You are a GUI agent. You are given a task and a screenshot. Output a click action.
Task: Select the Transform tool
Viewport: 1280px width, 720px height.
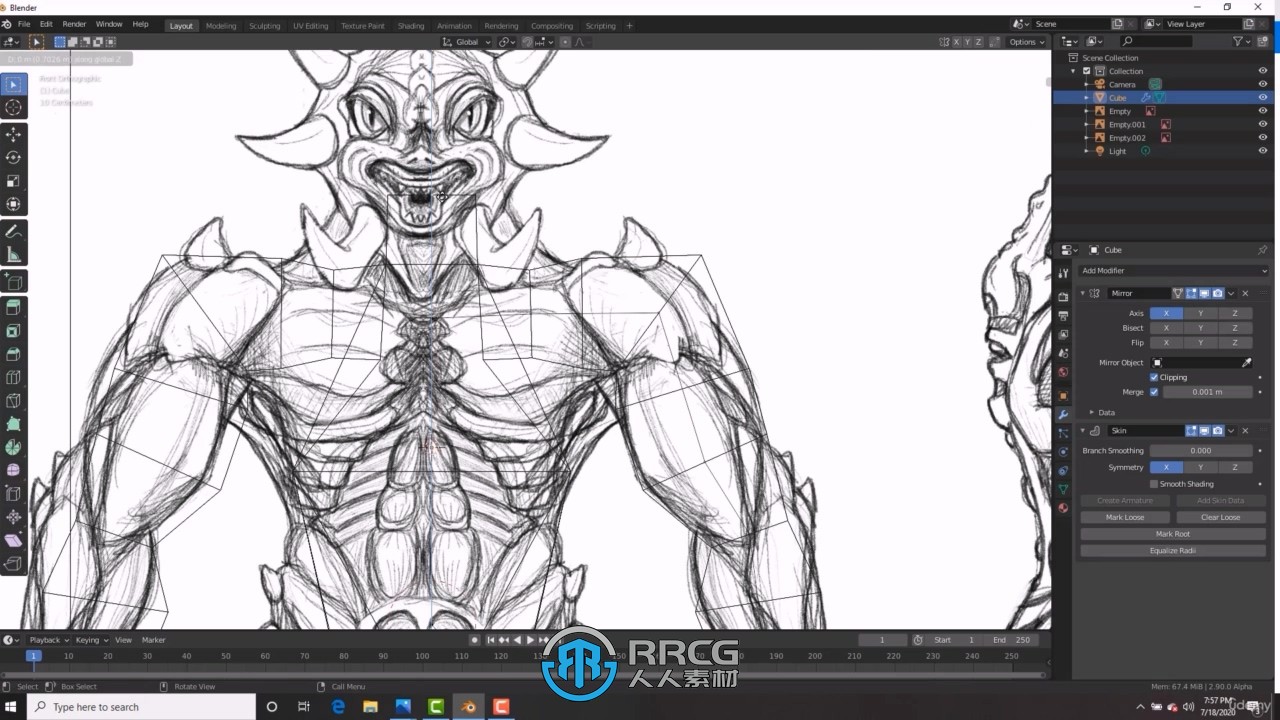coord(13,204)
